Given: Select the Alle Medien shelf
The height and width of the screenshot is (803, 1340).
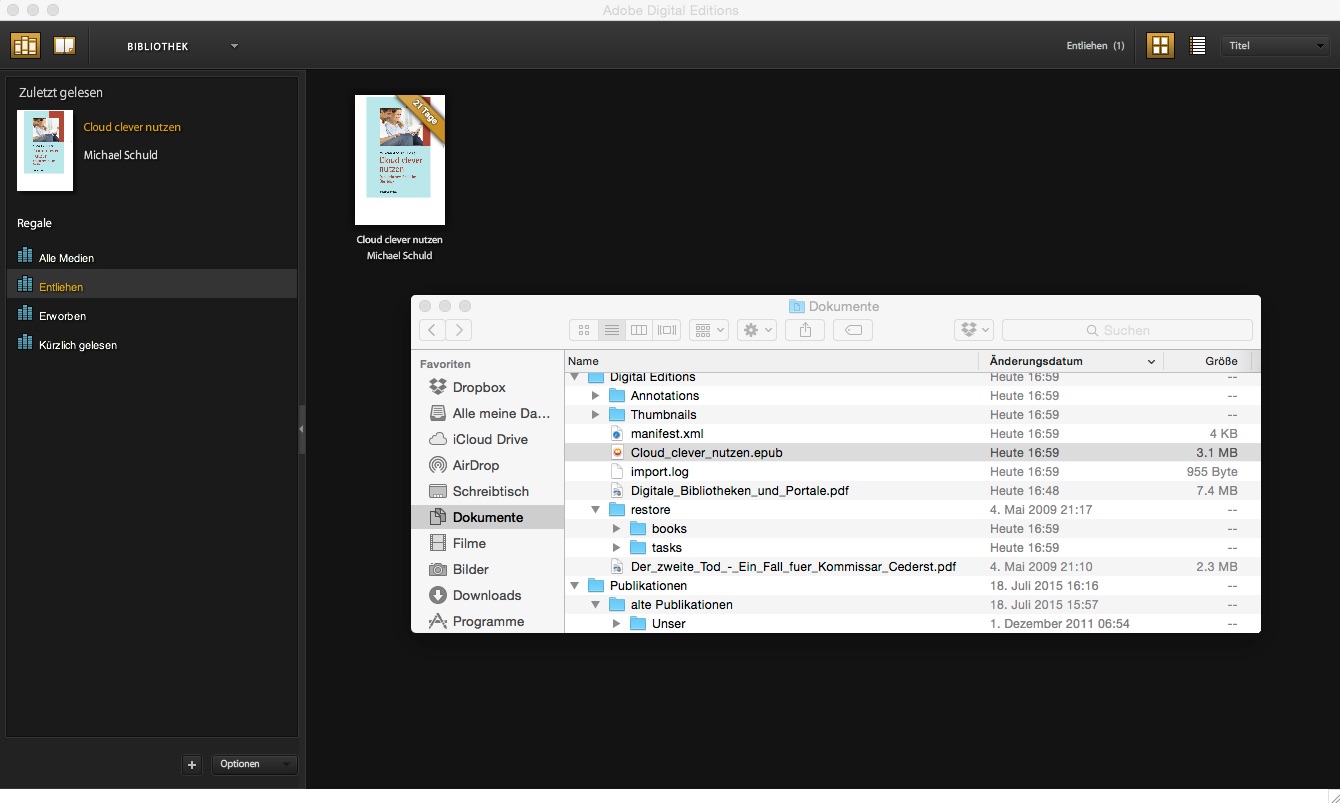Looking at the screenshot, I should pos(66,258).
